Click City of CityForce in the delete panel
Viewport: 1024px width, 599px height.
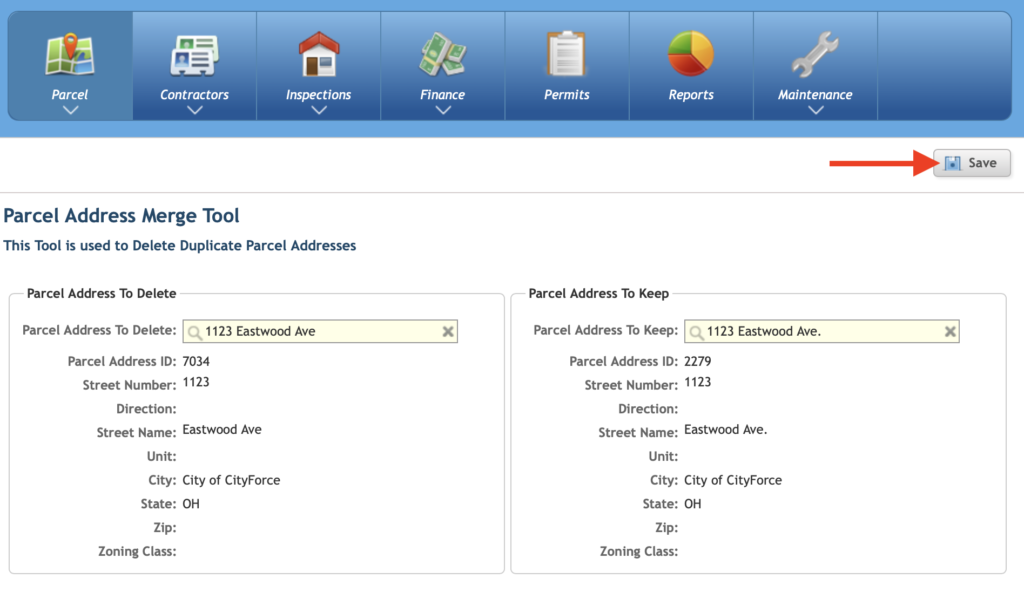pos(231,480)
